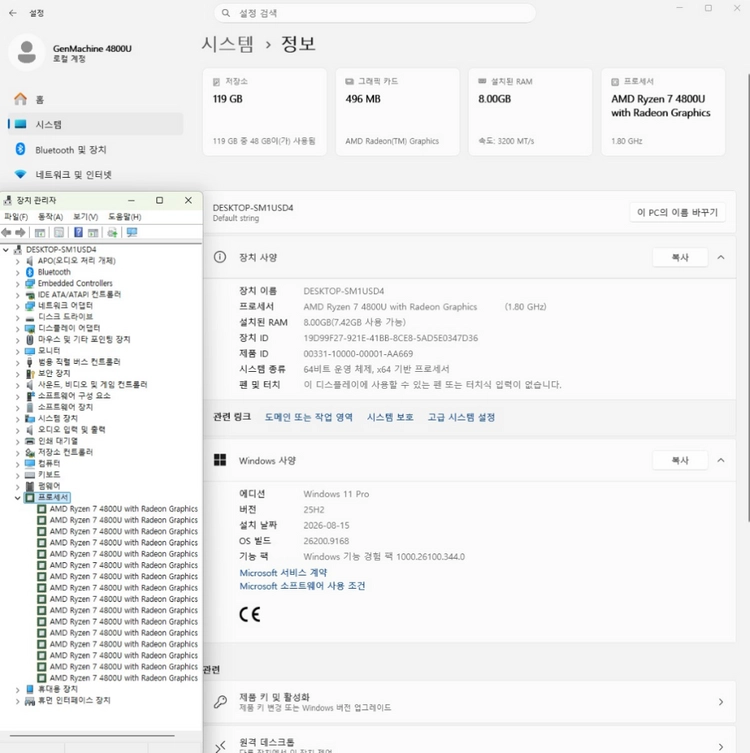Open Microsoft 서비스 계약 link
Image resolution: width=750 pixels, height=753 pixels.
click(x=283, y=572)
